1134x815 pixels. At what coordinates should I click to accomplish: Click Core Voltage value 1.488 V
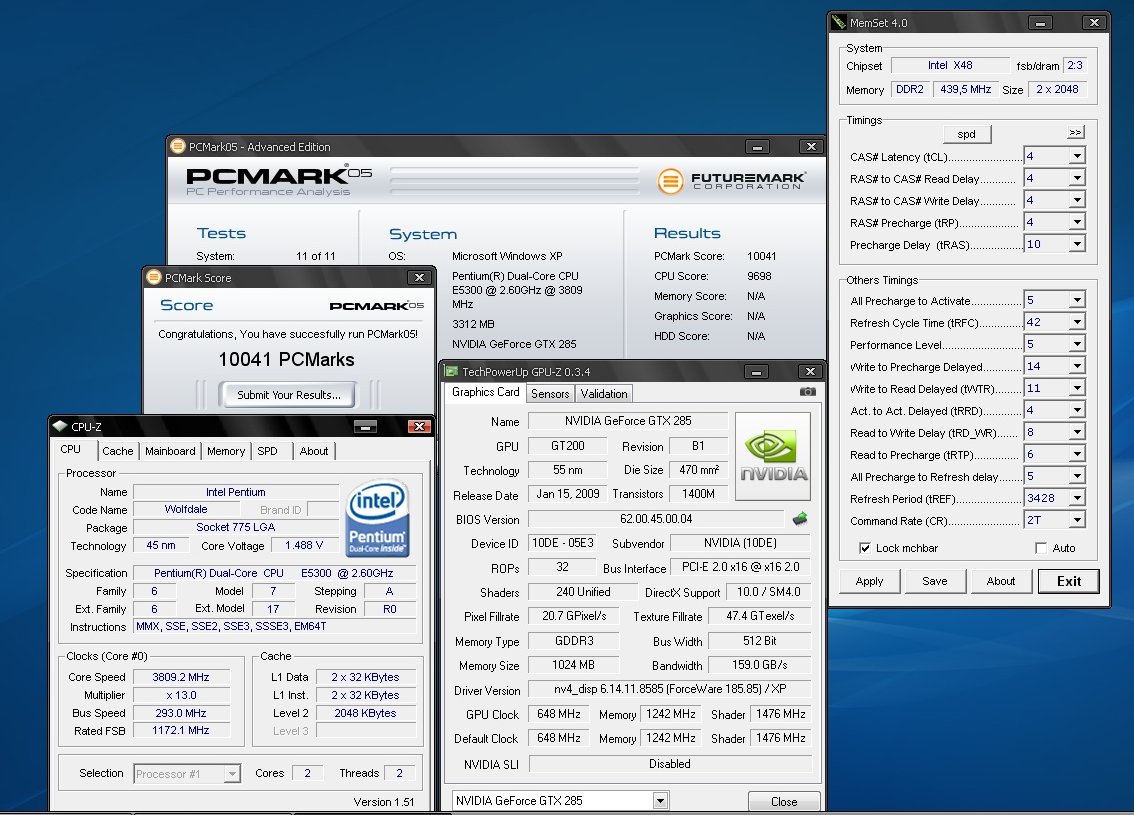point(304,545)
